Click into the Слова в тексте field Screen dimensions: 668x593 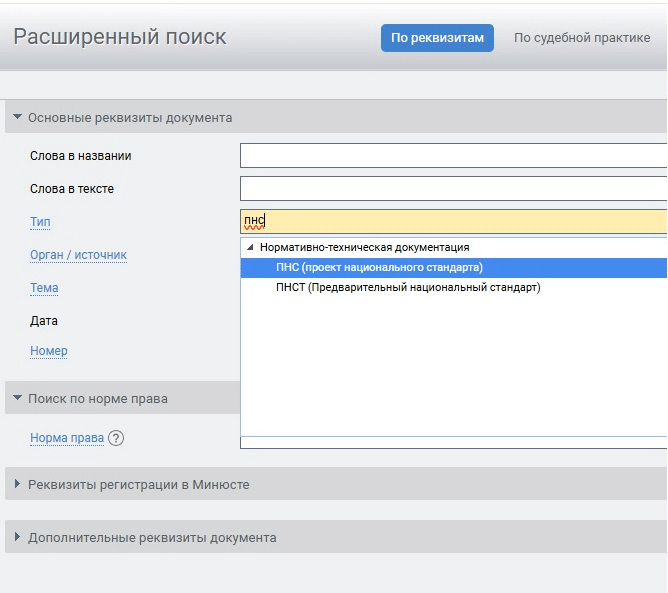point(452,189)
